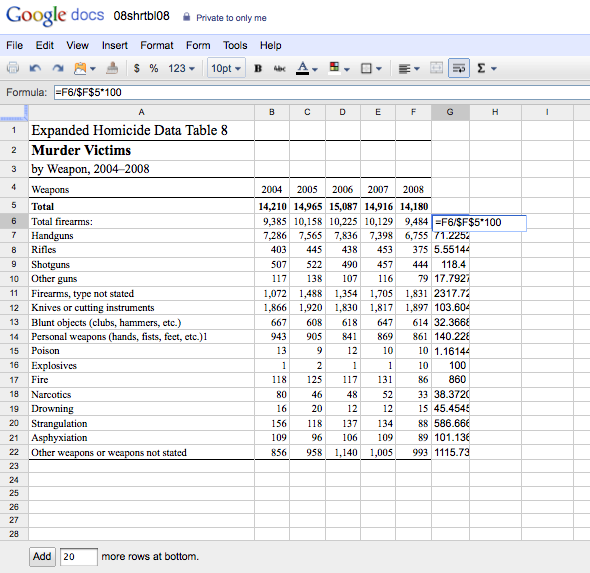The height and width of the screenshot is (573, 590).
Task: Click the 'Shotguns' cell
Action: pyautogui.click(x=141, y=264)
